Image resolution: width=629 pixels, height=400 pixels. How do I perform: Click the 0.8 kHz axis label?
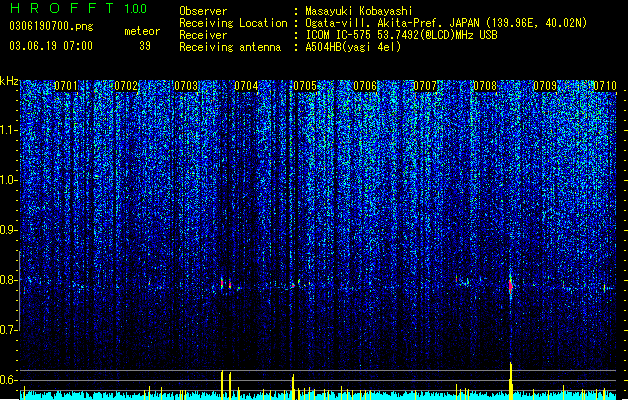[x=9, y=280]
